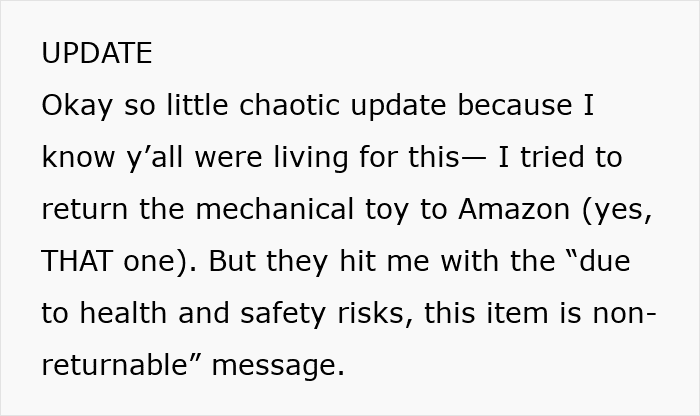Select the word "mechanical" in the text
Image resolution: width=700 pixels, height=416 pixels.
pyautogui.click(x=275, y=209)
